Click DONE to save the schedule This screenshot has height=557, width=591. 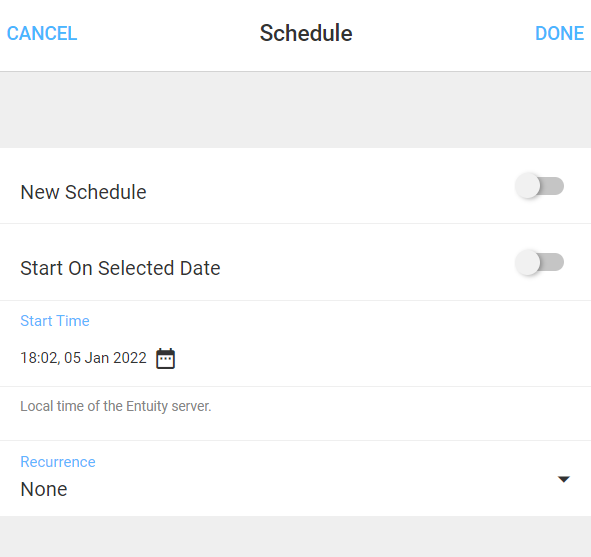[x=559, y=33]
